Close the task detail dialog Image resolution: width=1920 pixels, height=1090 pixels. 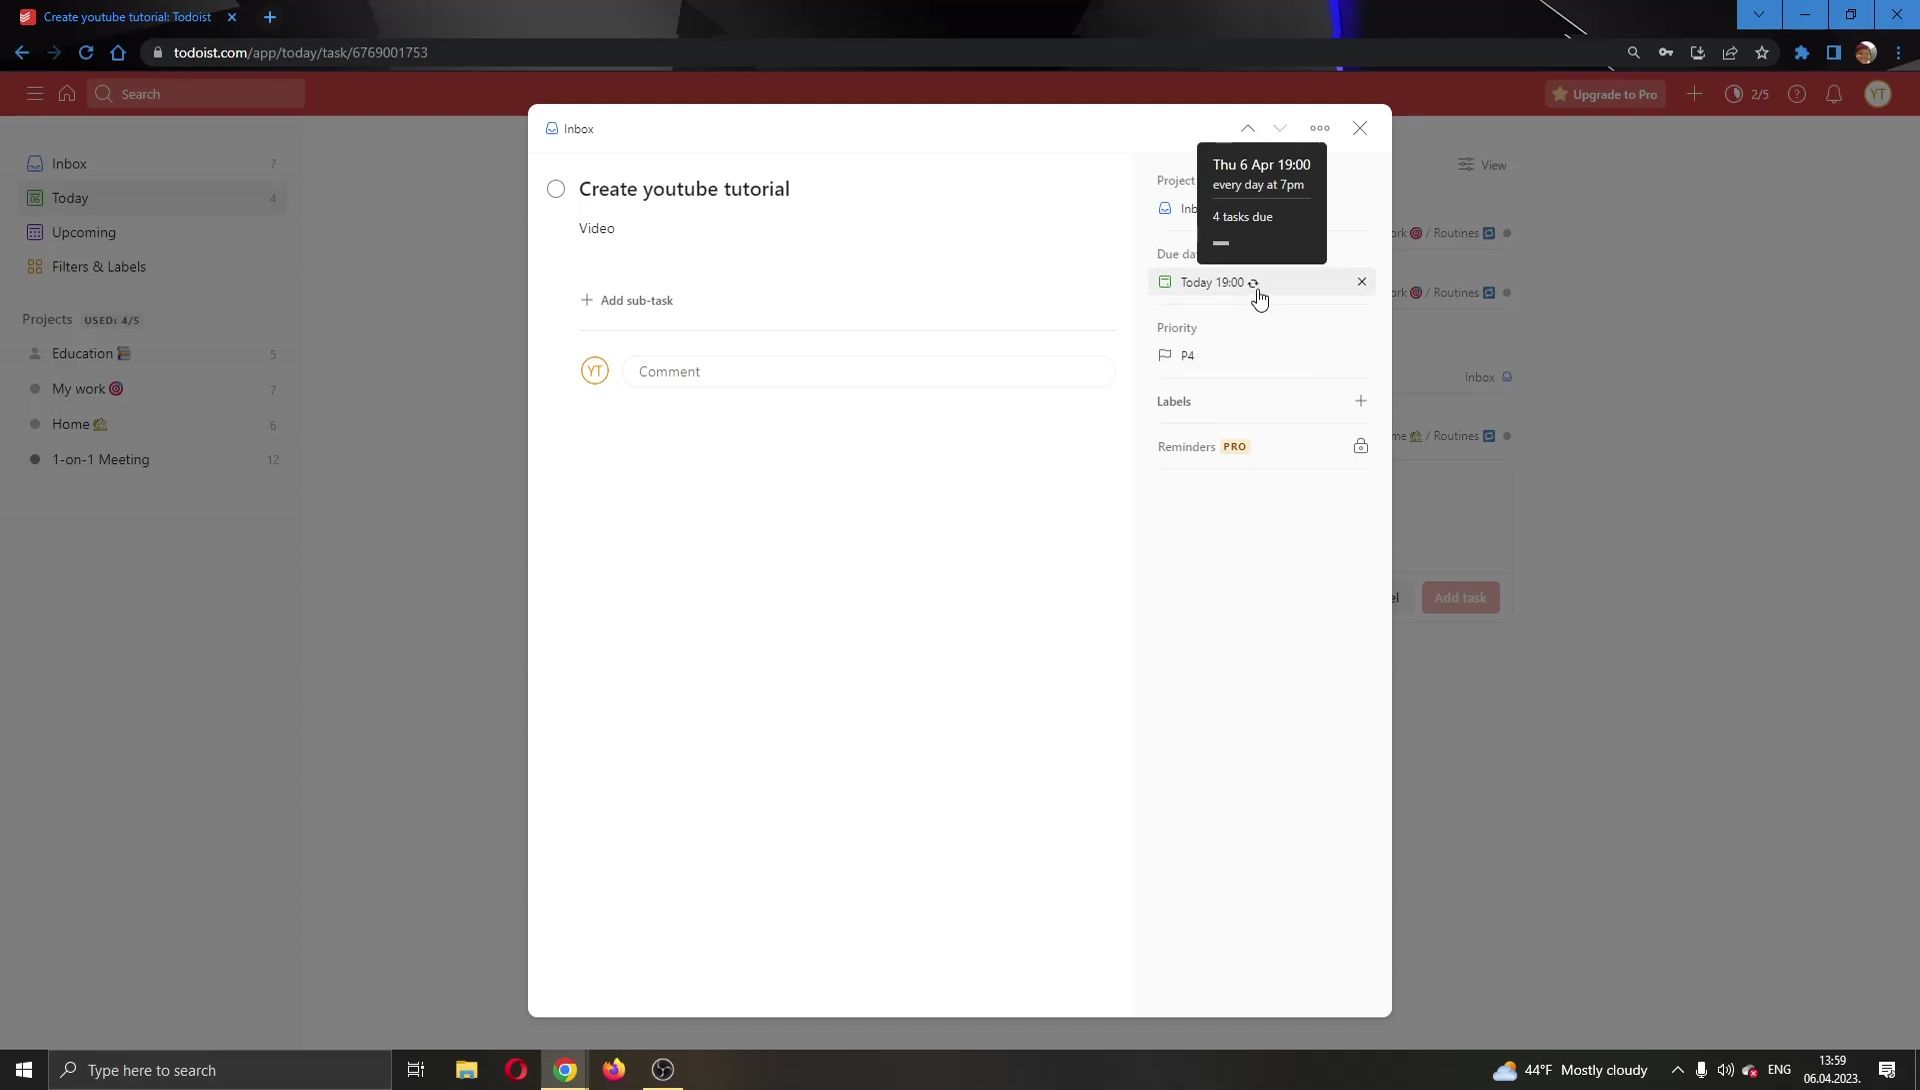(x=1360, y=128)
